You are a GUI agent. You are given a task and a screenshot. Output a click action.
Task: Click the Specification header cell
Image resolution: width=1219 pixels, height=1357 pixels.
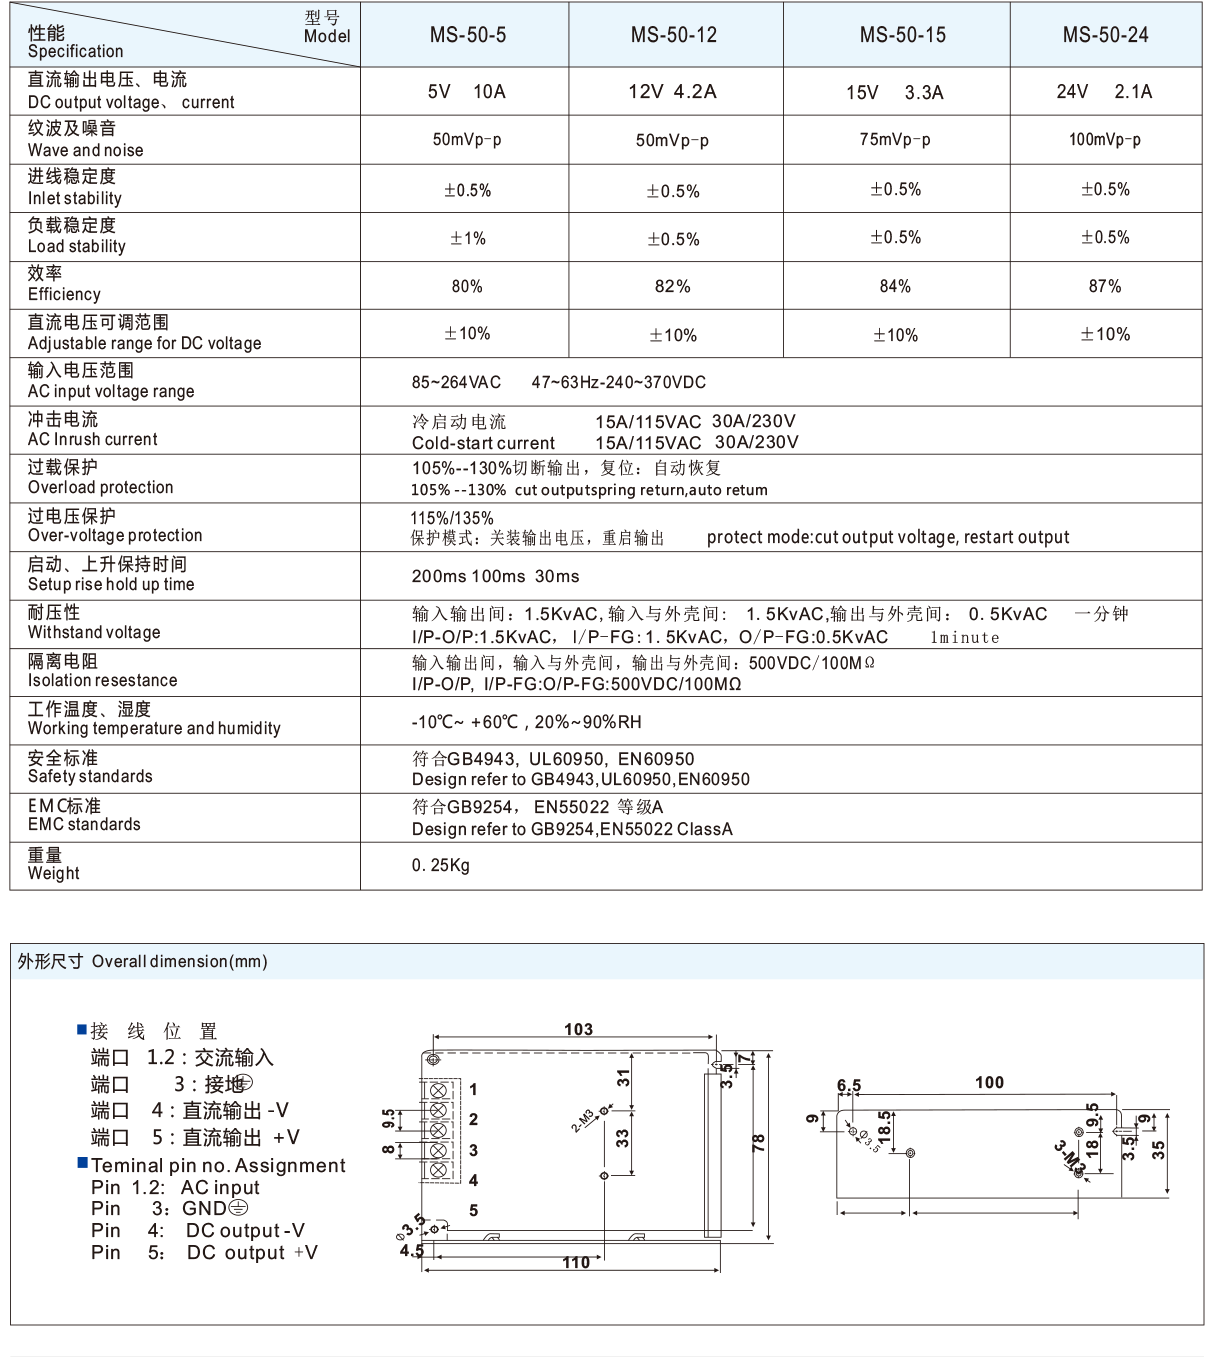(x=75, y=51)
